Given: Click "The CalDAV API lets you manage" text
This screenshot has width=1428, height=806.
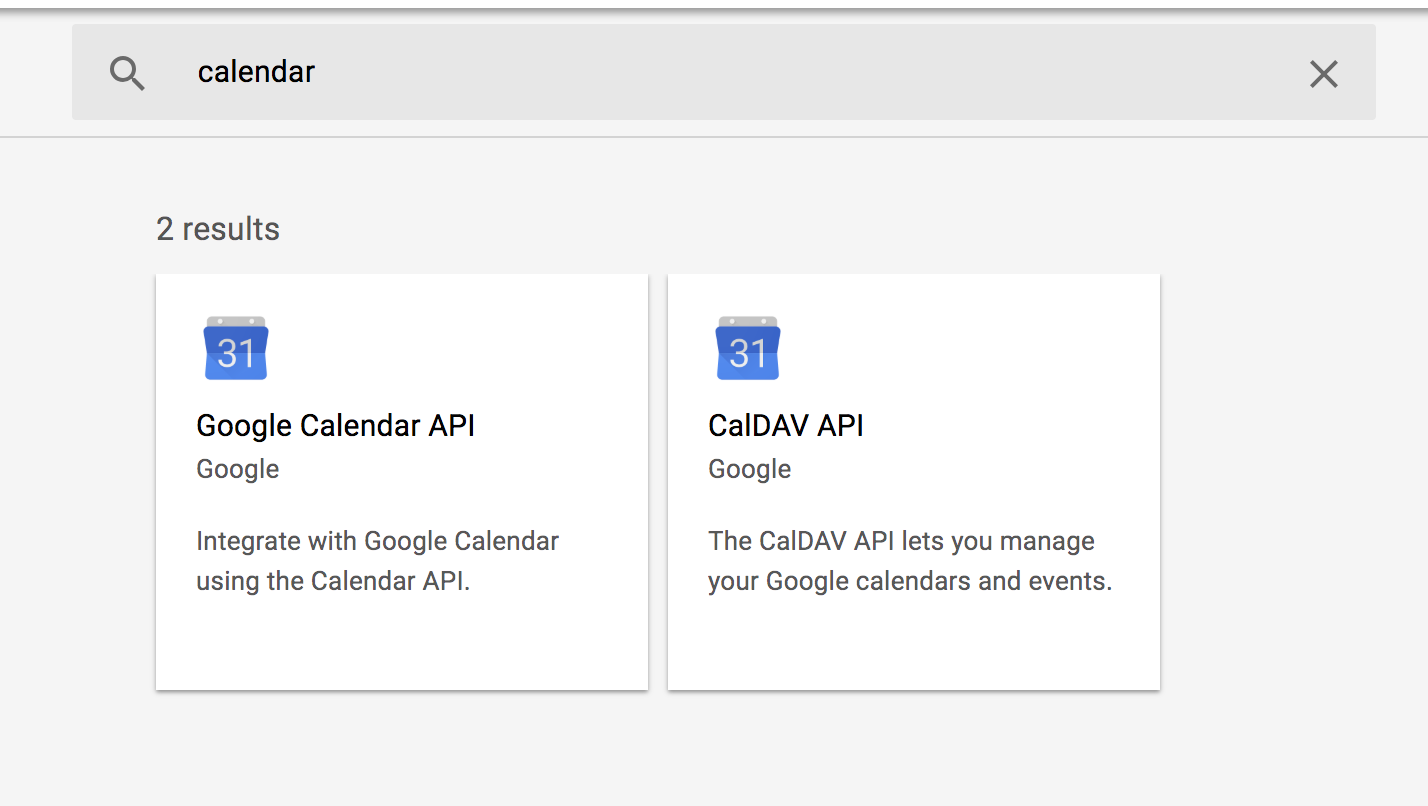Looking at the screenshot, I should point(902,542).
